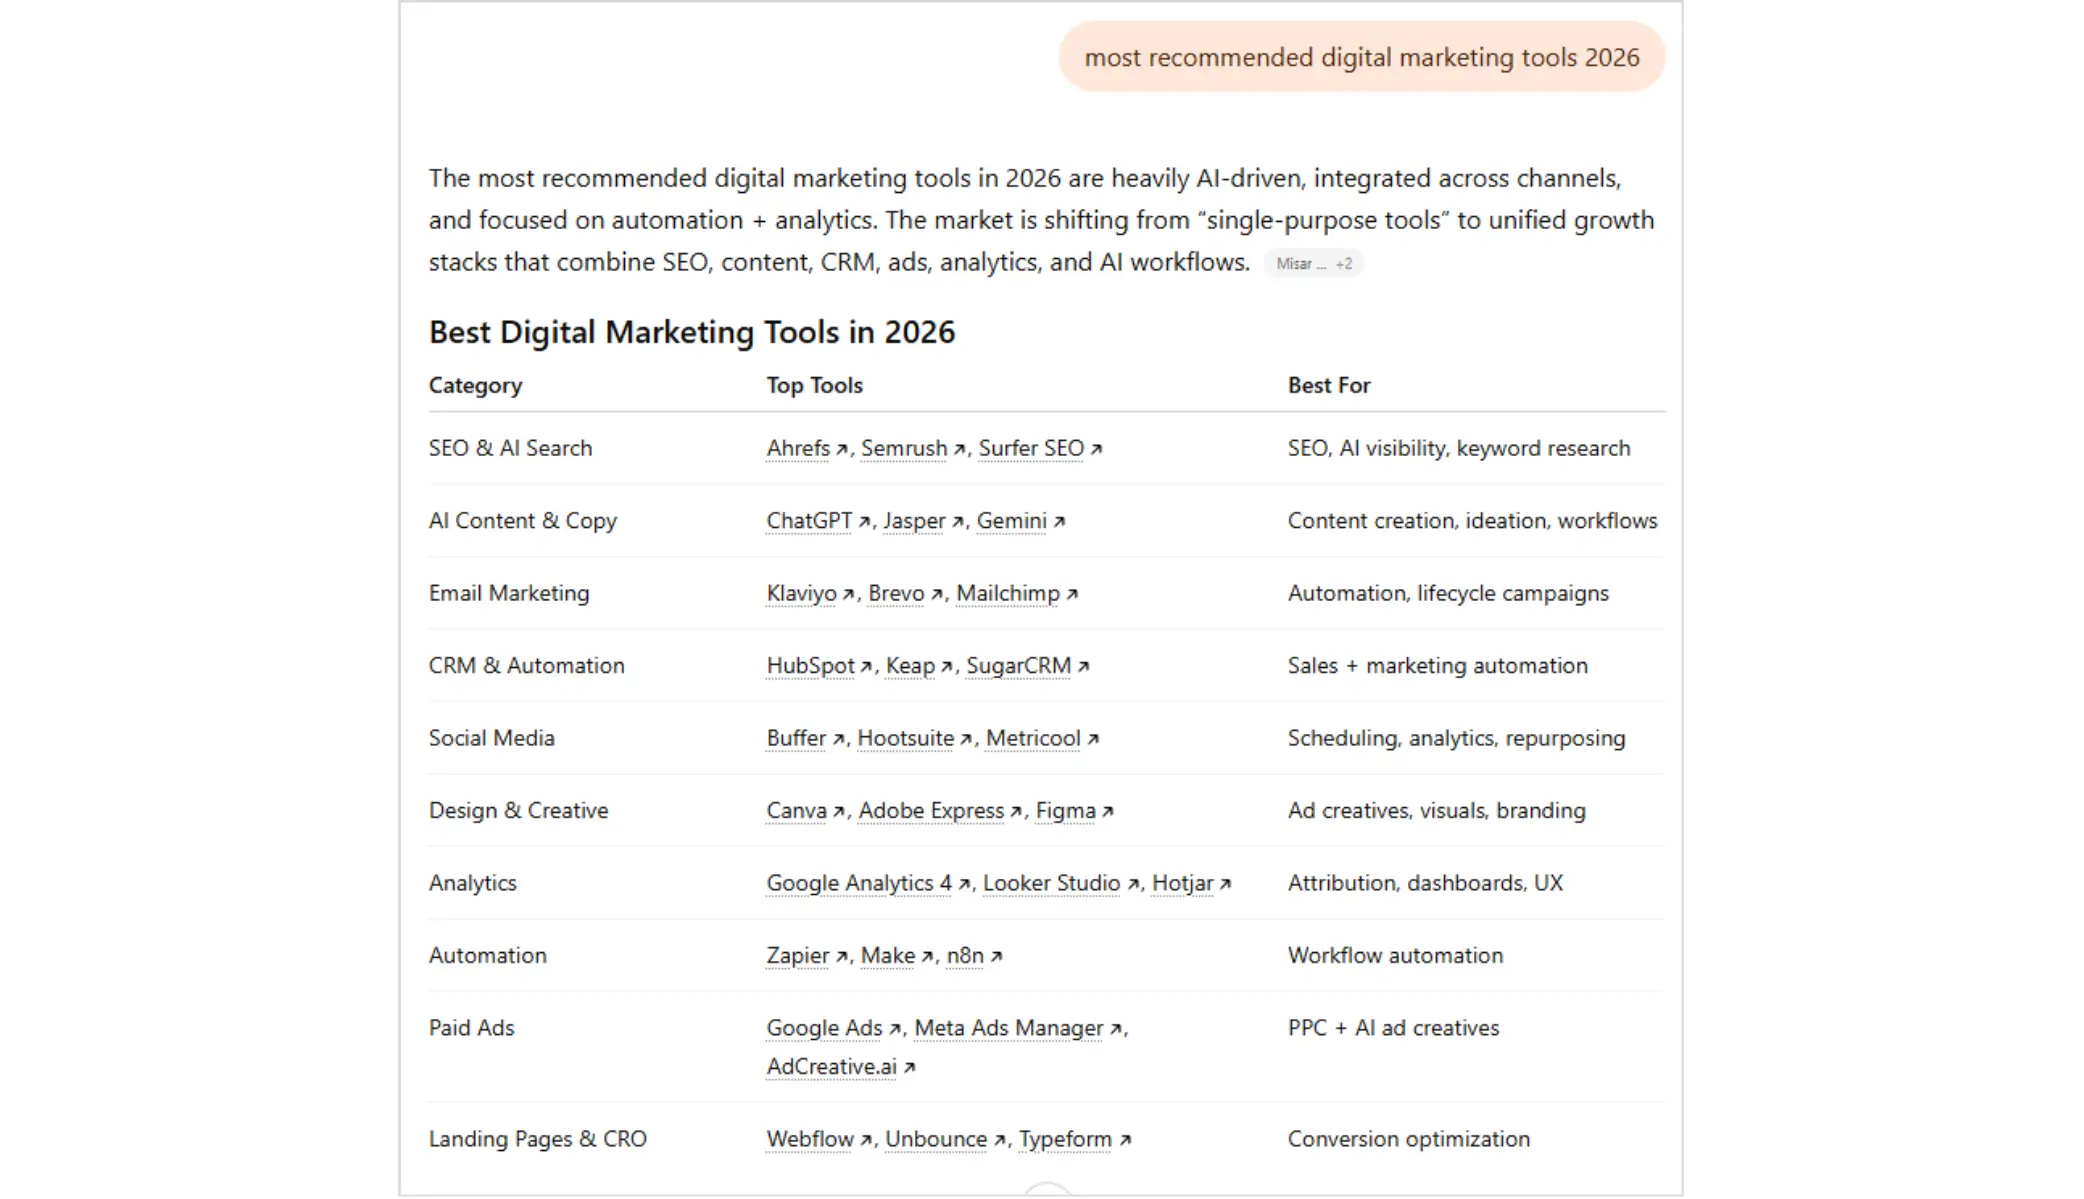Select the 'Landing Pages & CRO' category cell
This screenshot has width=2084, height=1199.
(x=537, y=1139)
